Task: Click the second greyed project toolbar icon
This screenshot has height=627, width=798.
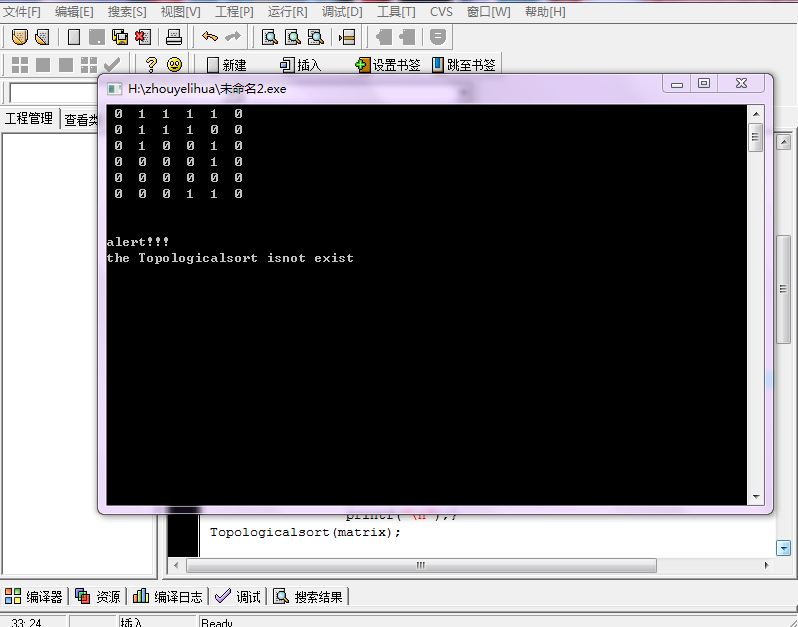Action: click(407, 37)
